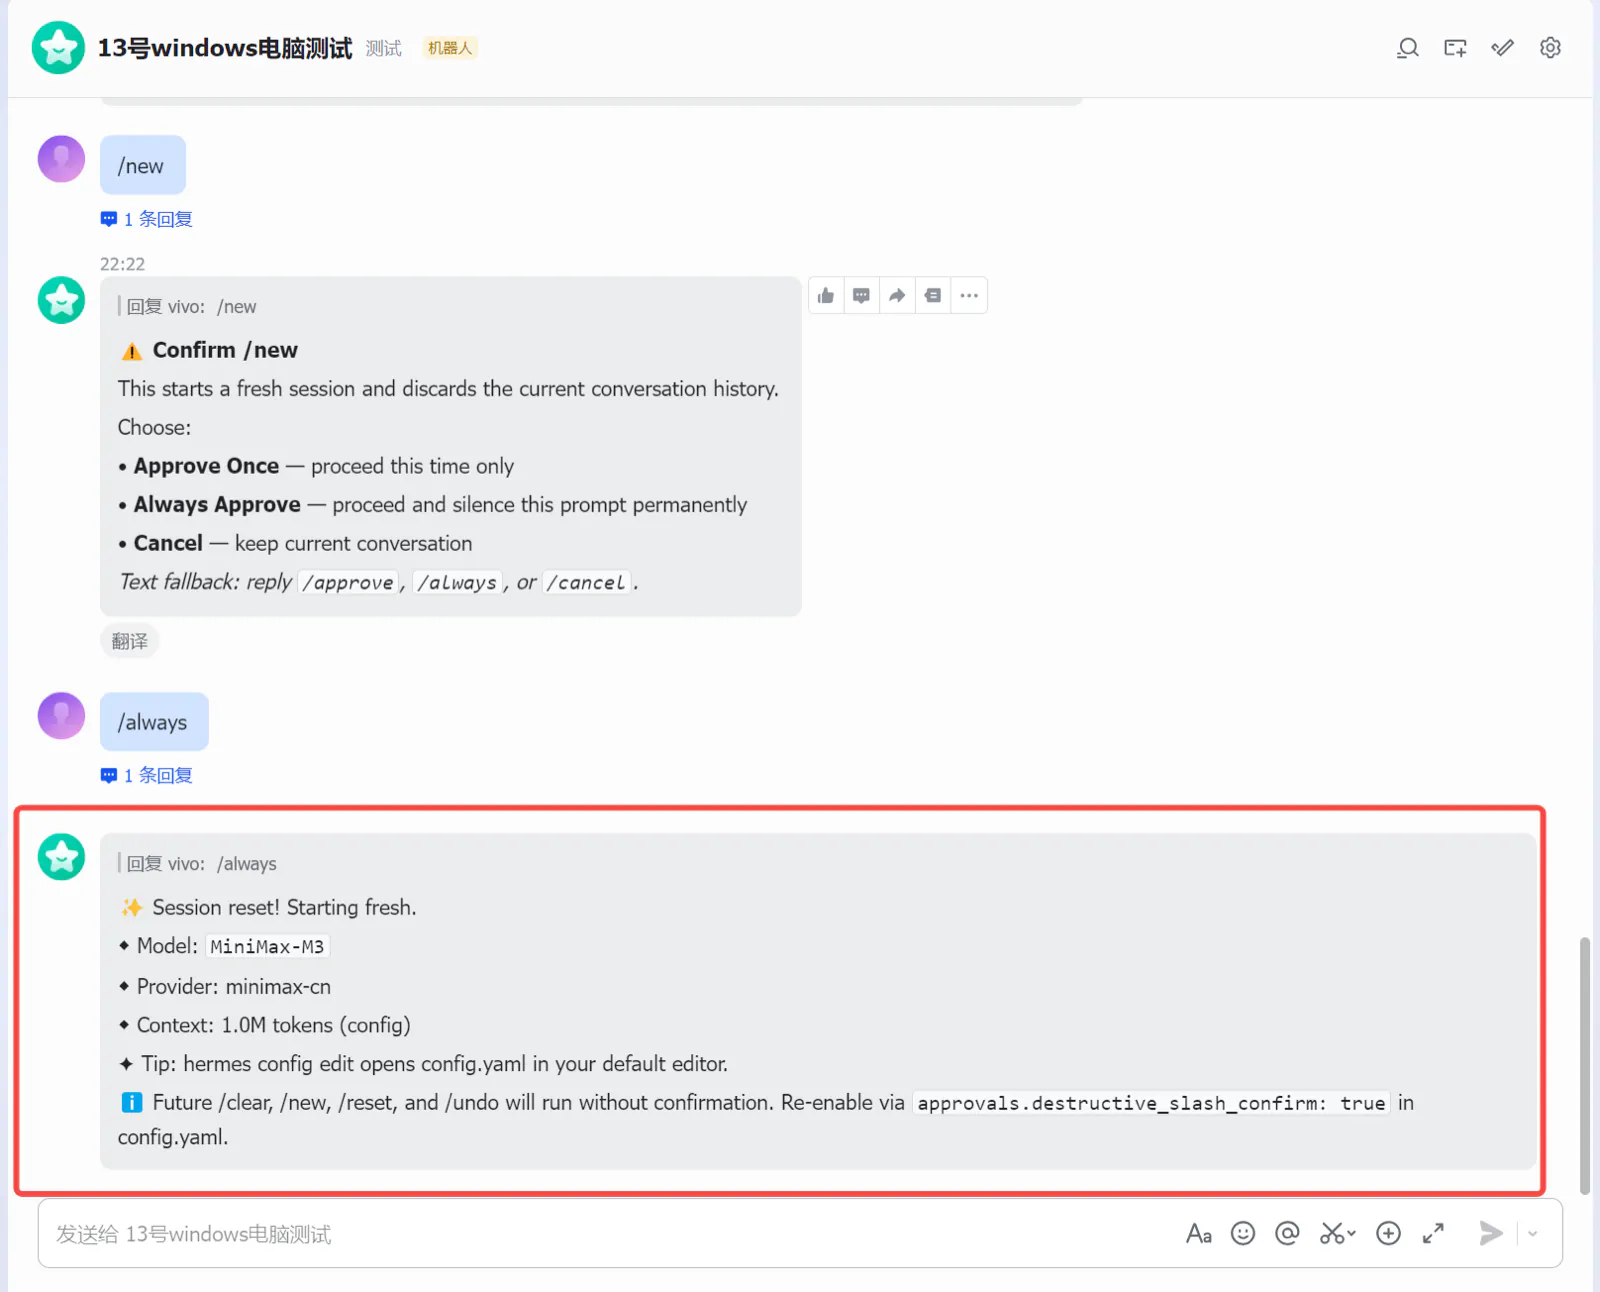Open emoji picker in message box
This screenshot has height=1292, width=1600.
(x=1243, y=1234)
